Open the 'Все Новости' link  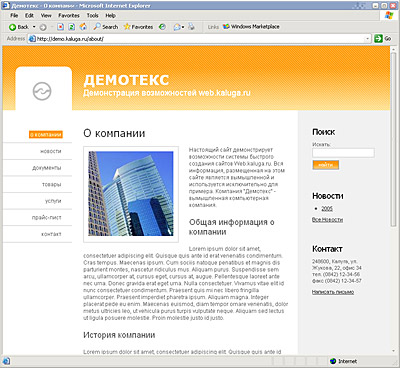point(327,220)
